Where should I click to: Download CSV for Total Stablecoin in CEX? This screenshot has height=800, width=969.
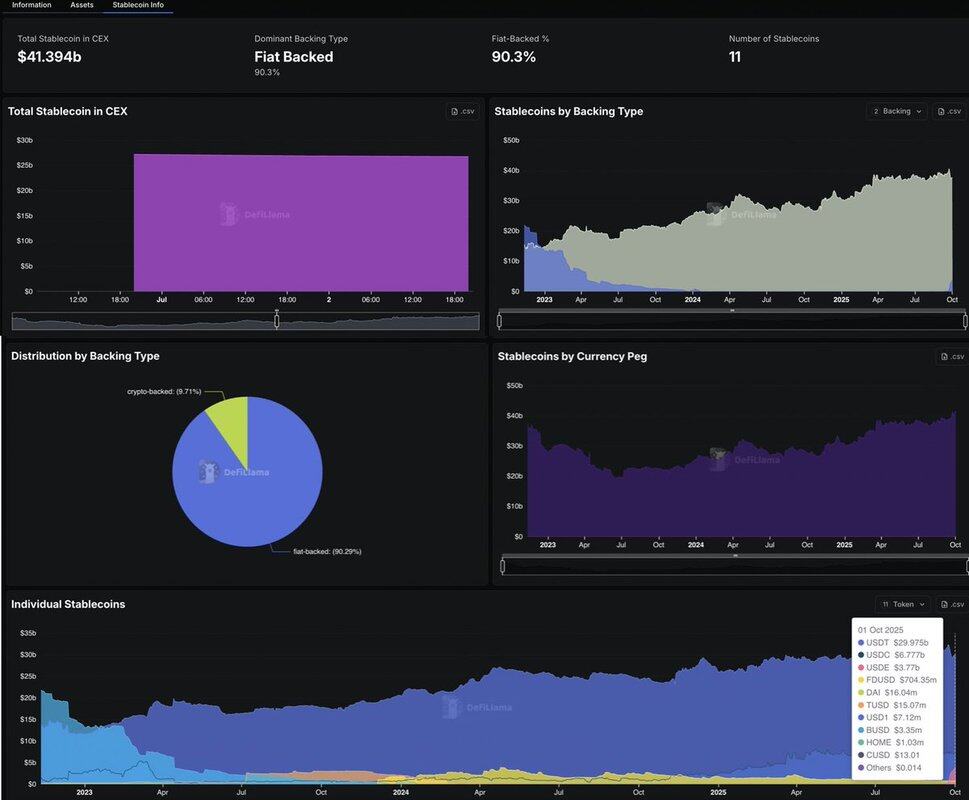462,111
